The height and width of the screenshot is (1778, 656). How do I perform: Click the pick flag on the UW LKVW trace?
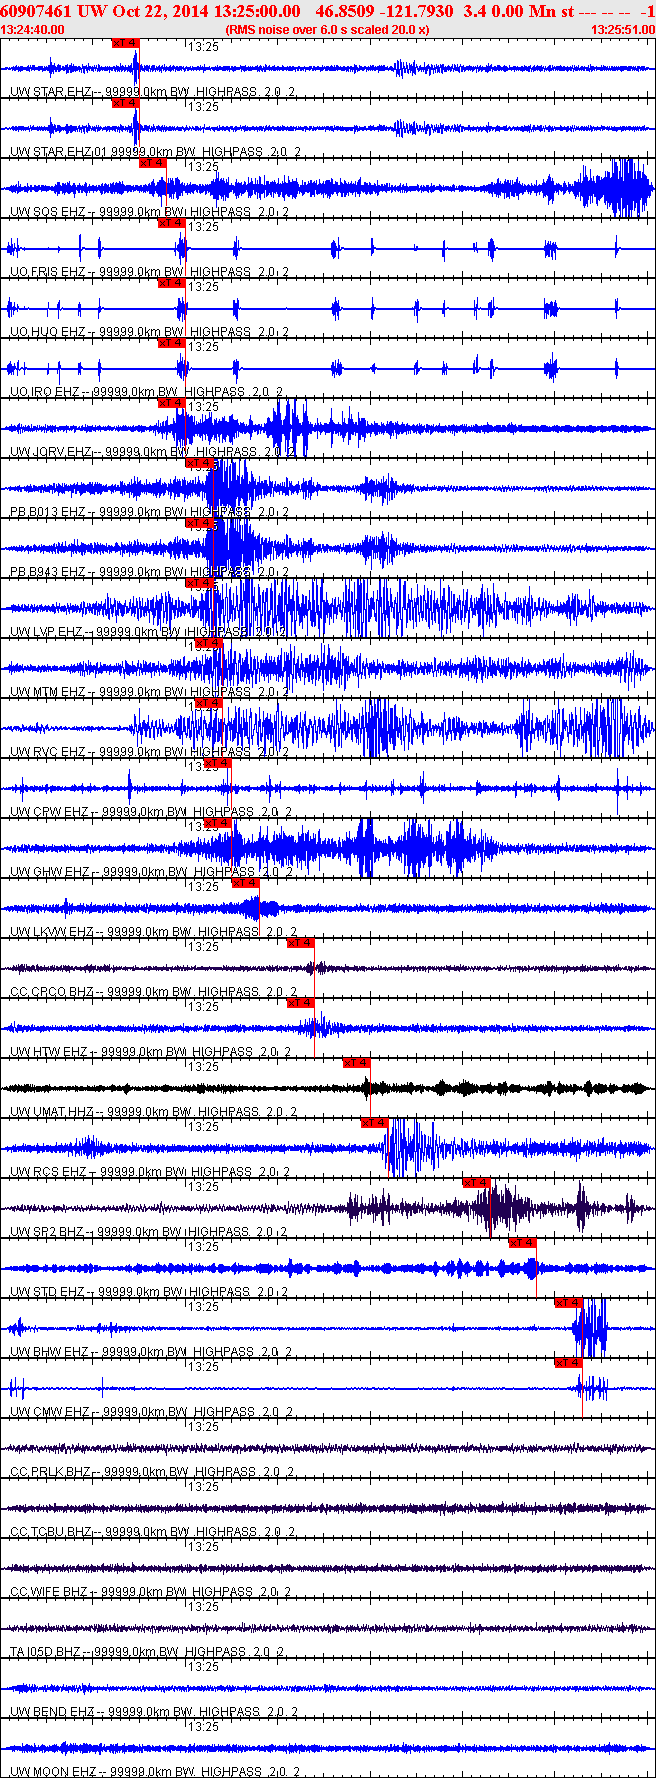(245, 883)
